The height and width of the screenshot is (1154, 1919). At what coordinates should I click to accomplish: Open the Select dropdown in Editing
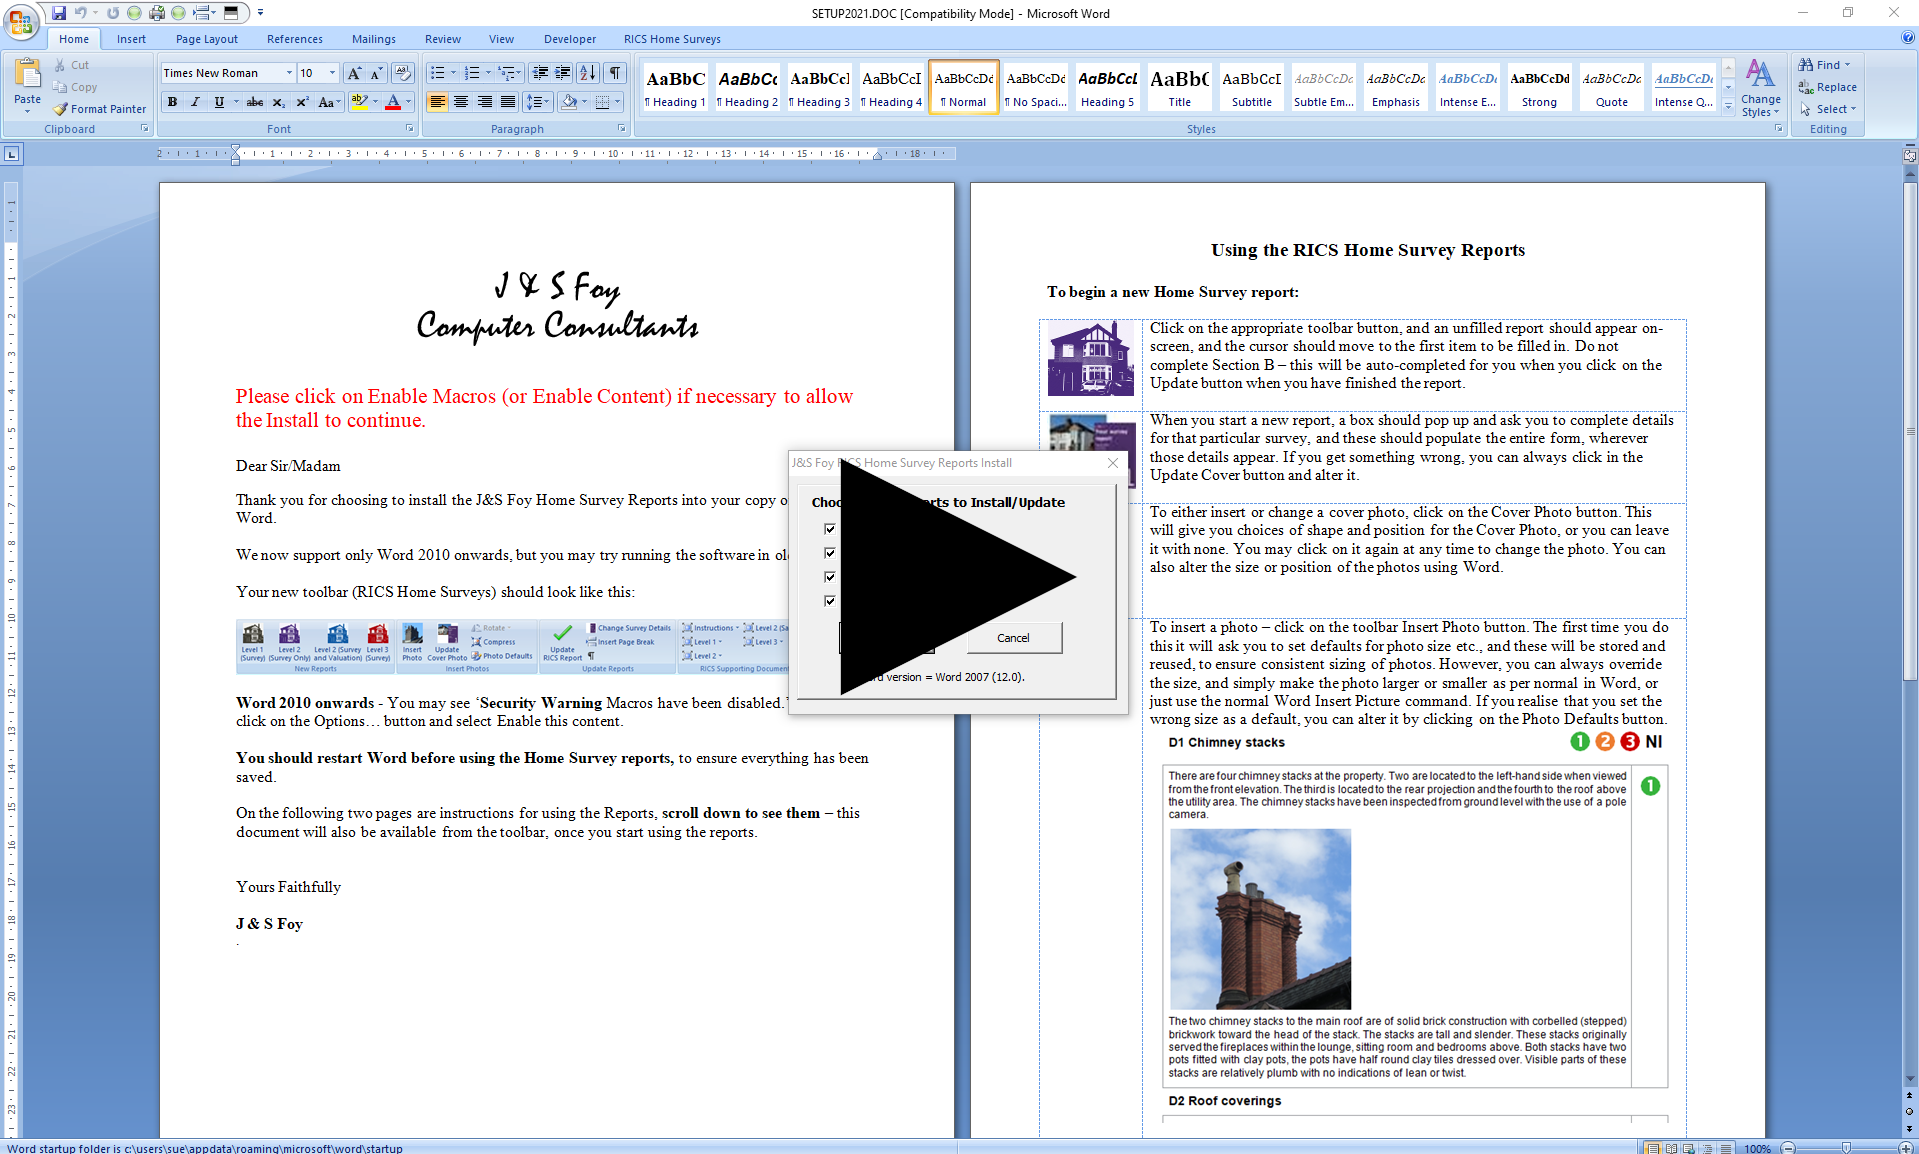[x=1828, y=109]
